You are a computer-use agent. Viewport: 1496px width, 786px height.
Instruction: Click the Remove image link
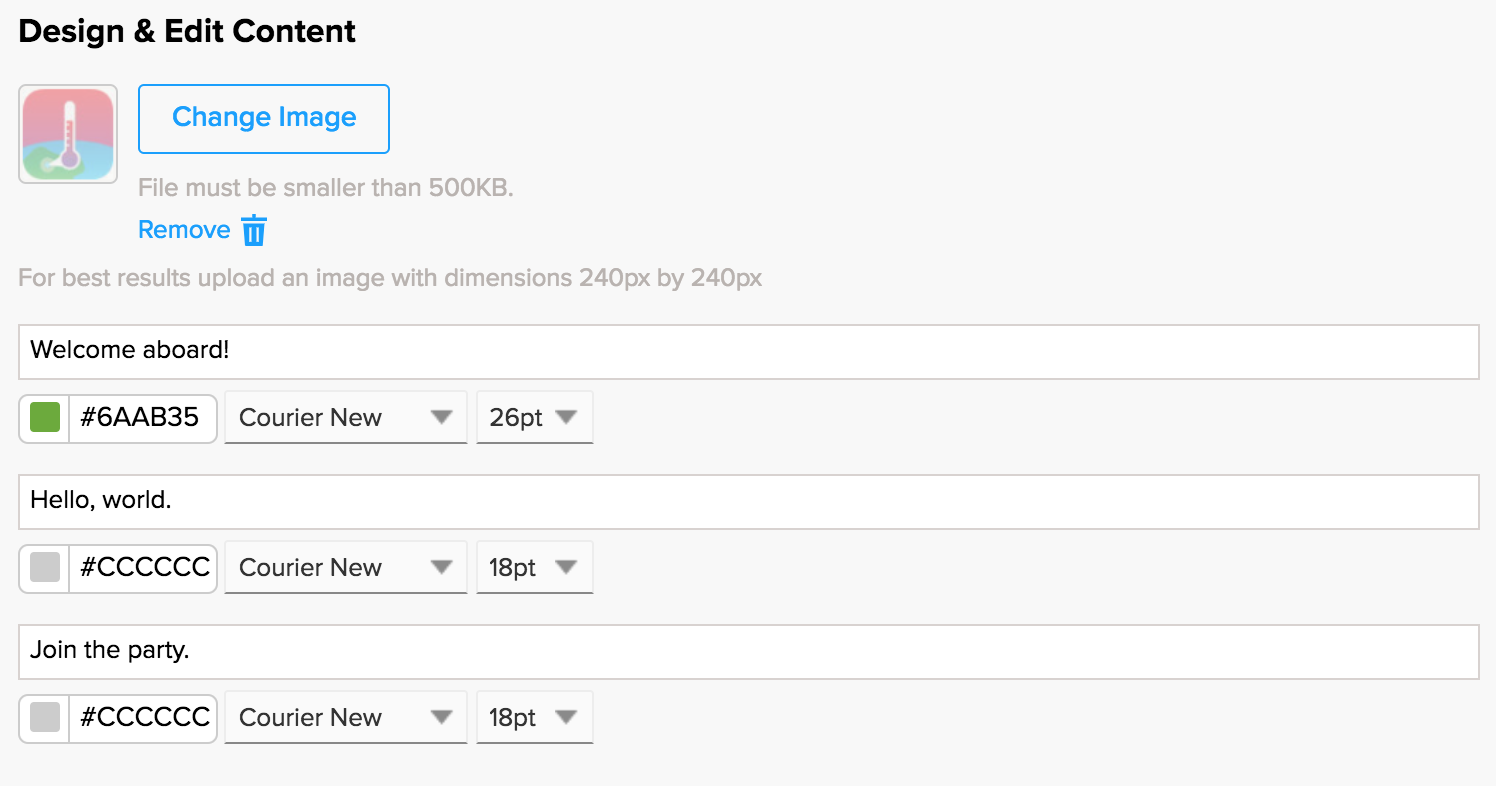point(184,230)
